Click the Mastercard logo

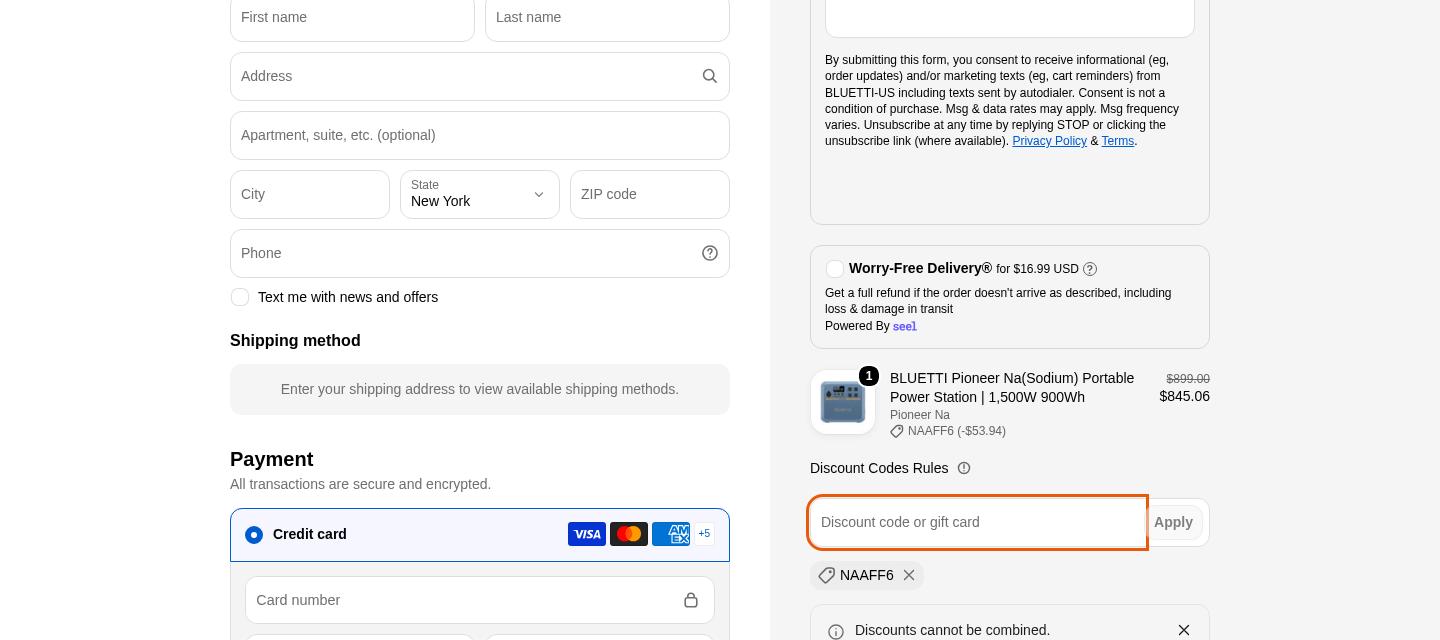(x=629, y=534)
